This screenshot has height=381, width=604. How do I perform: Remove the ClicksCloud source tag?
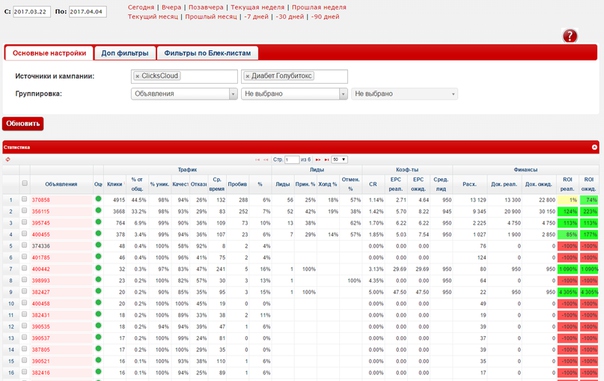[x=138, y=76]
